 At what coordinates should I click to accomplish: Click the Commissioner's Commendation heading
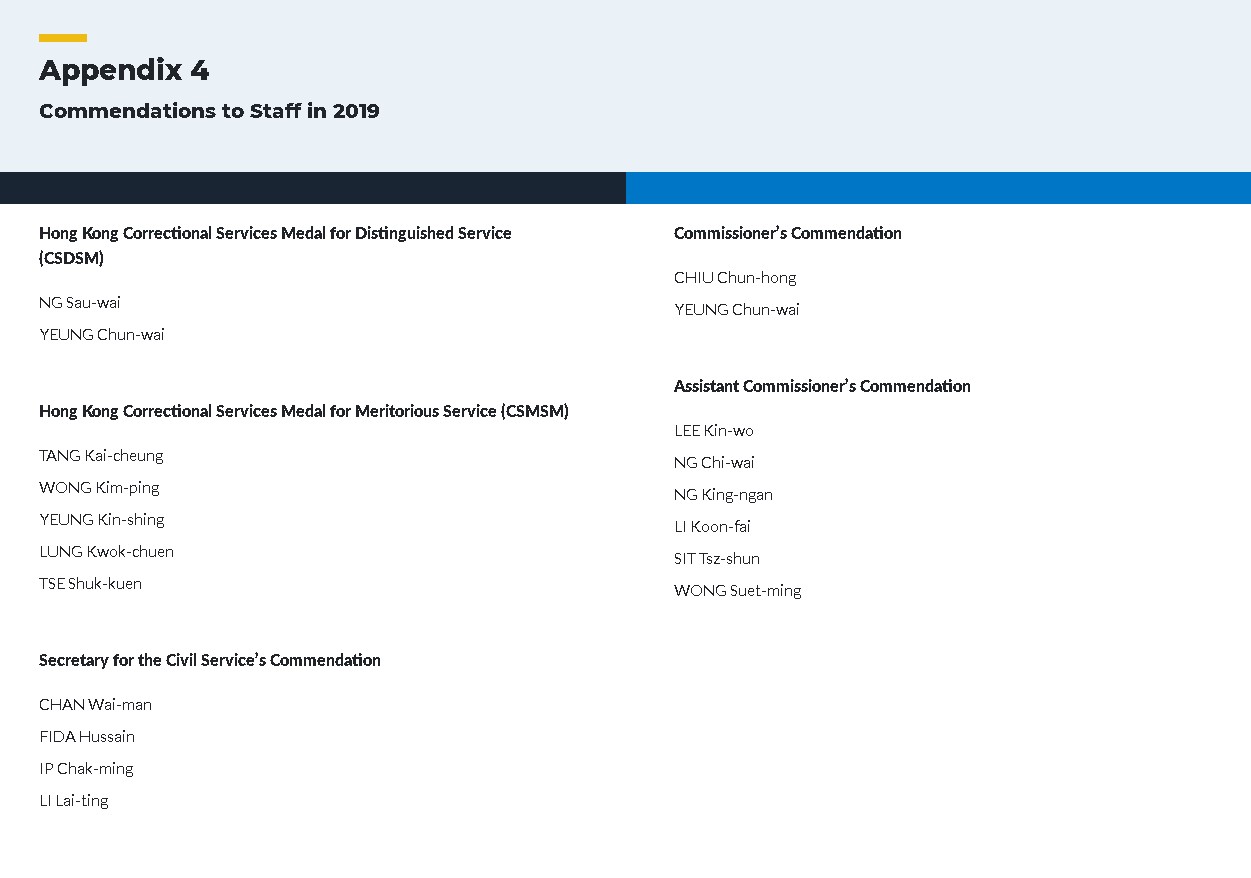(x=787, y=233)
